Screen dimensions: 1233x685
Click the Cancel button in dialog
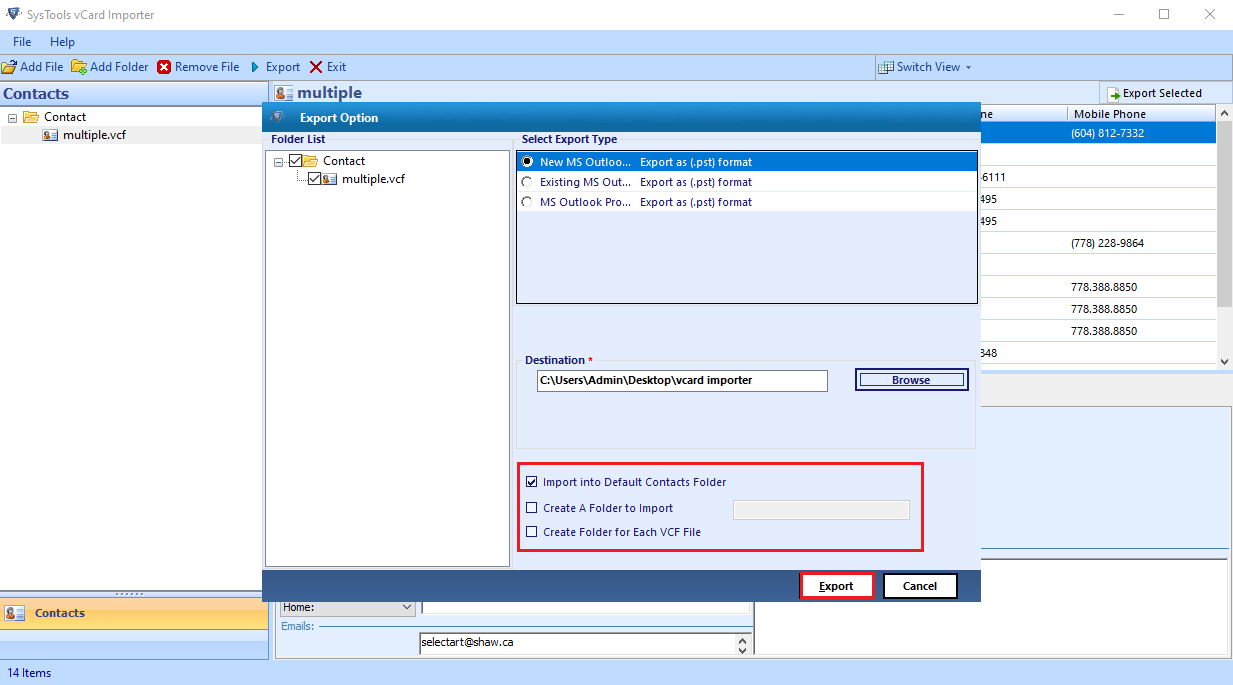pyautogui.click(x=919, y=586)
